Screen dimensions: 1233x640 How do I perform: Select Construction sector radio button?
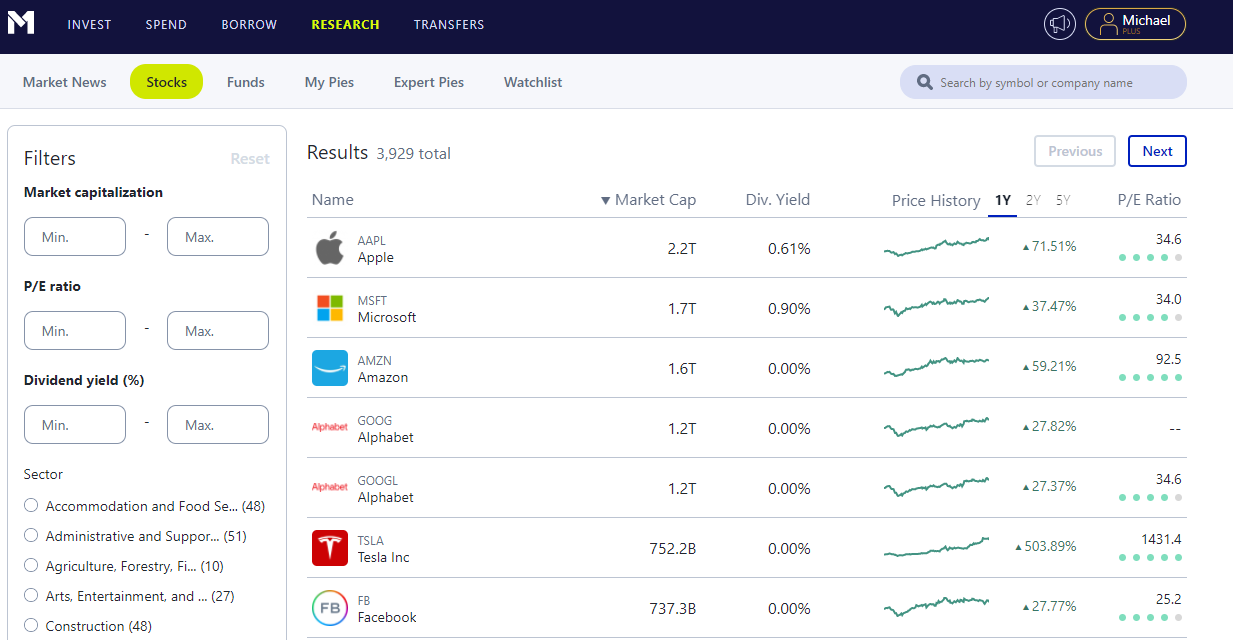pyautogui.click(x=31, y=625)
